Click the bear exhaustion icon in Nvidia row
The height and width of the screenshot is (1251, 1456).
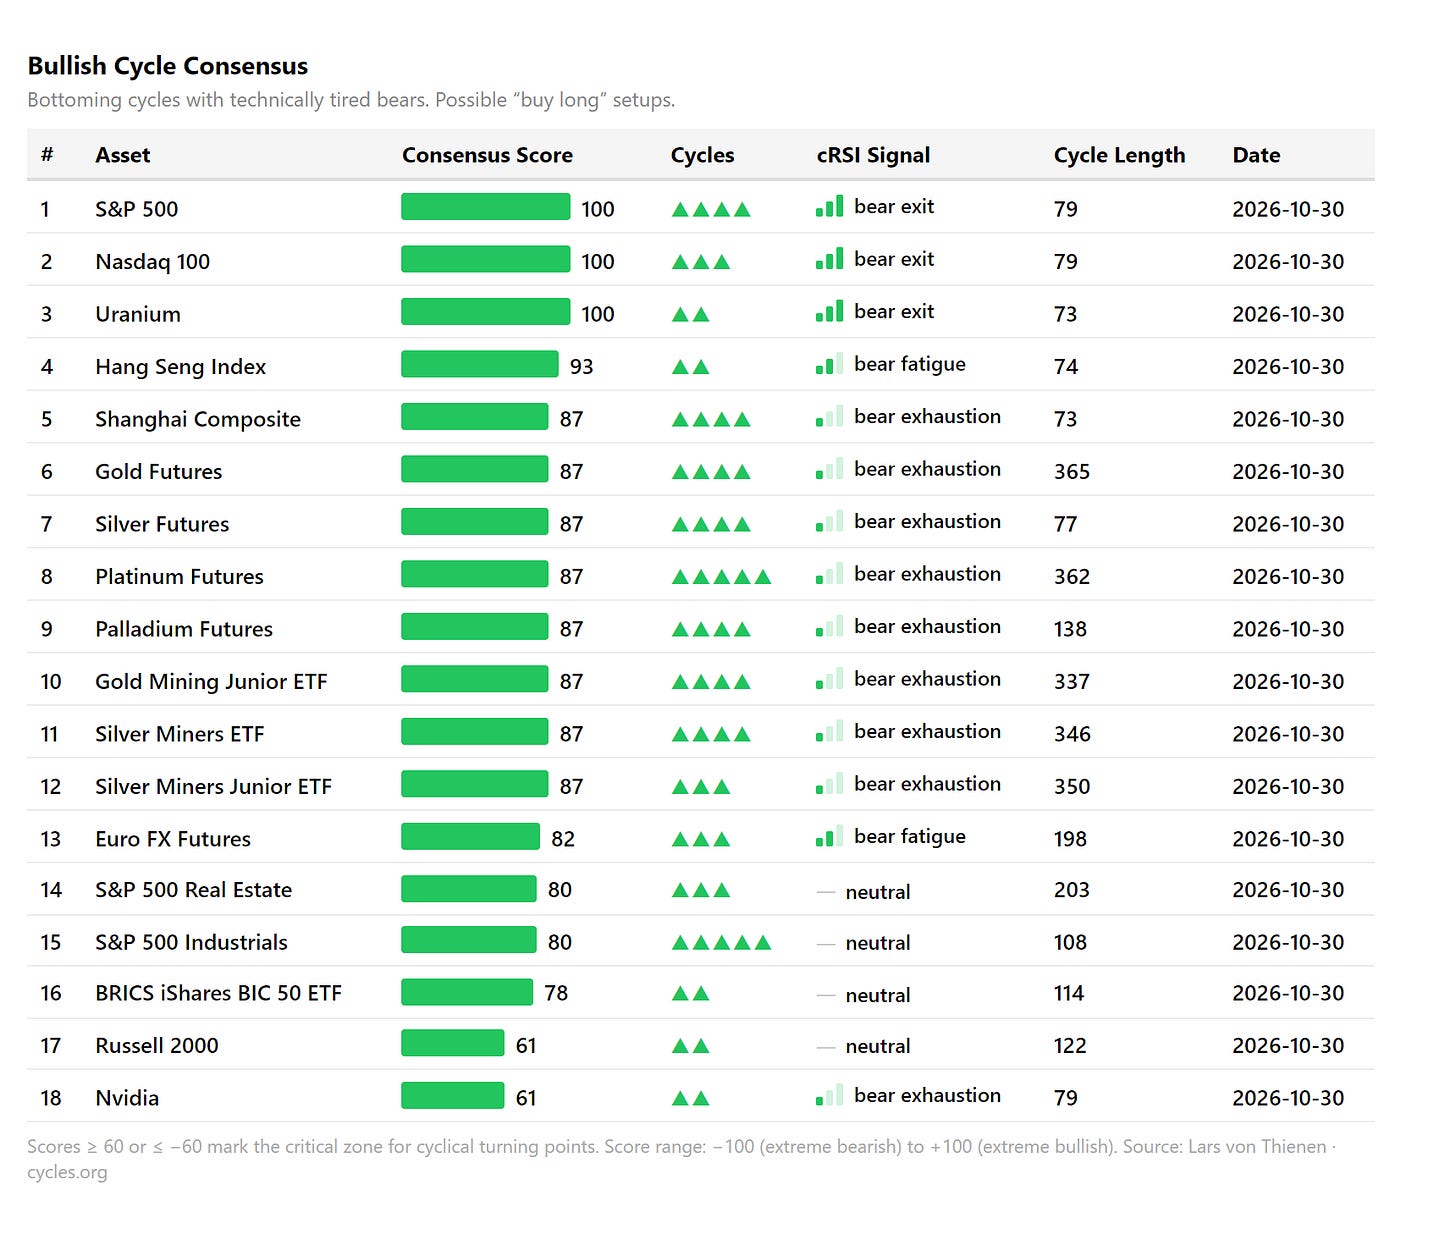pyautogui.click(x=829, y=1095)
